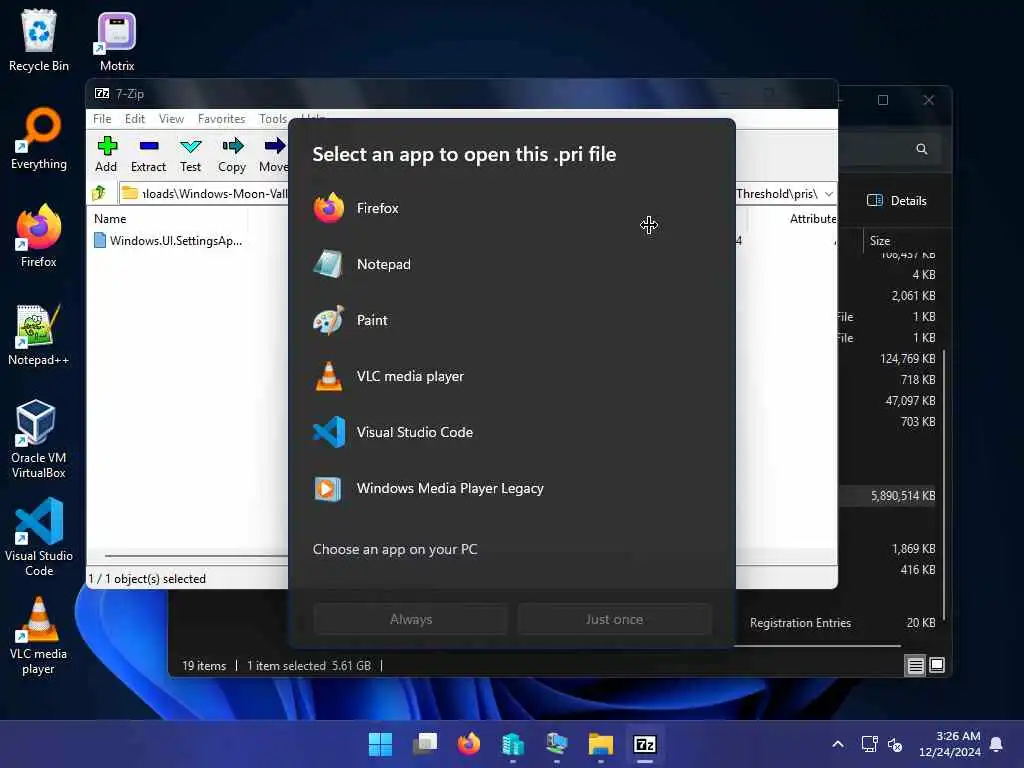Open Oracle VM VirtualBox desktop shortcut
Screen dimensions: 1024x768
pos(39,439)
